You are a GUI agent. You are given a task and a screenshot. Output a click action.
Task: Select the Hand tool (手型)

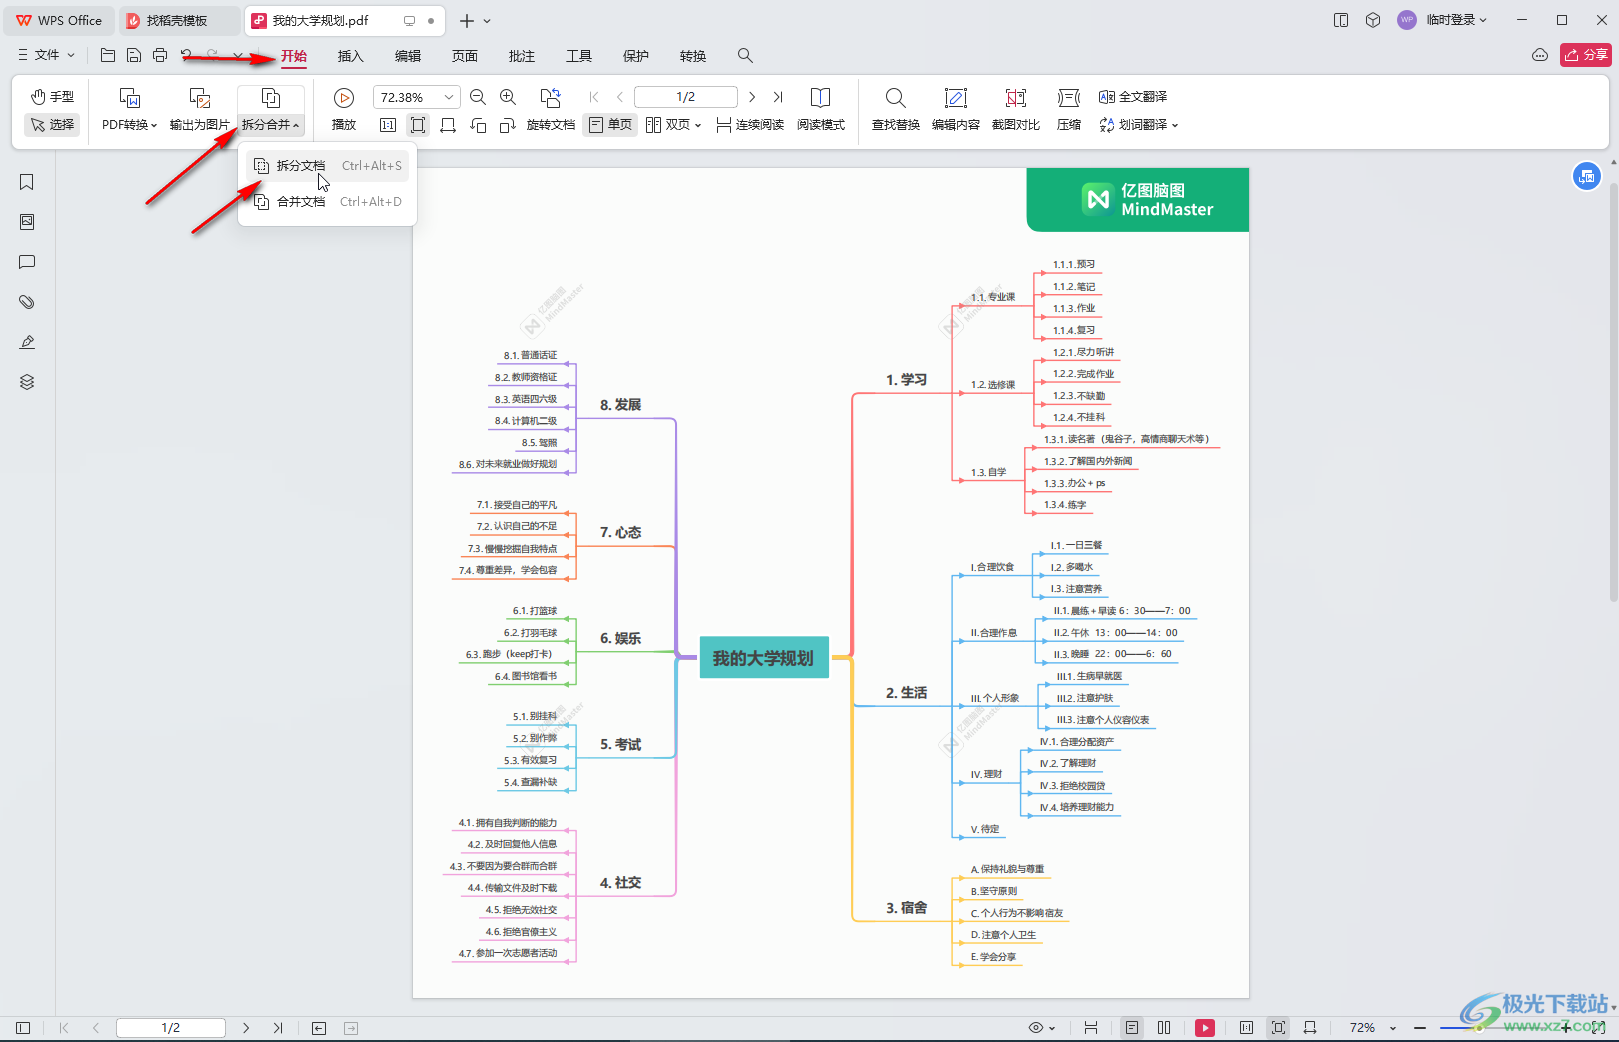(x=52, y=97)
